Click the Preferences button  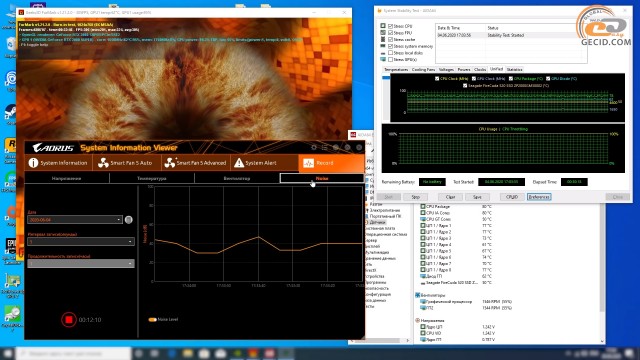539,197
